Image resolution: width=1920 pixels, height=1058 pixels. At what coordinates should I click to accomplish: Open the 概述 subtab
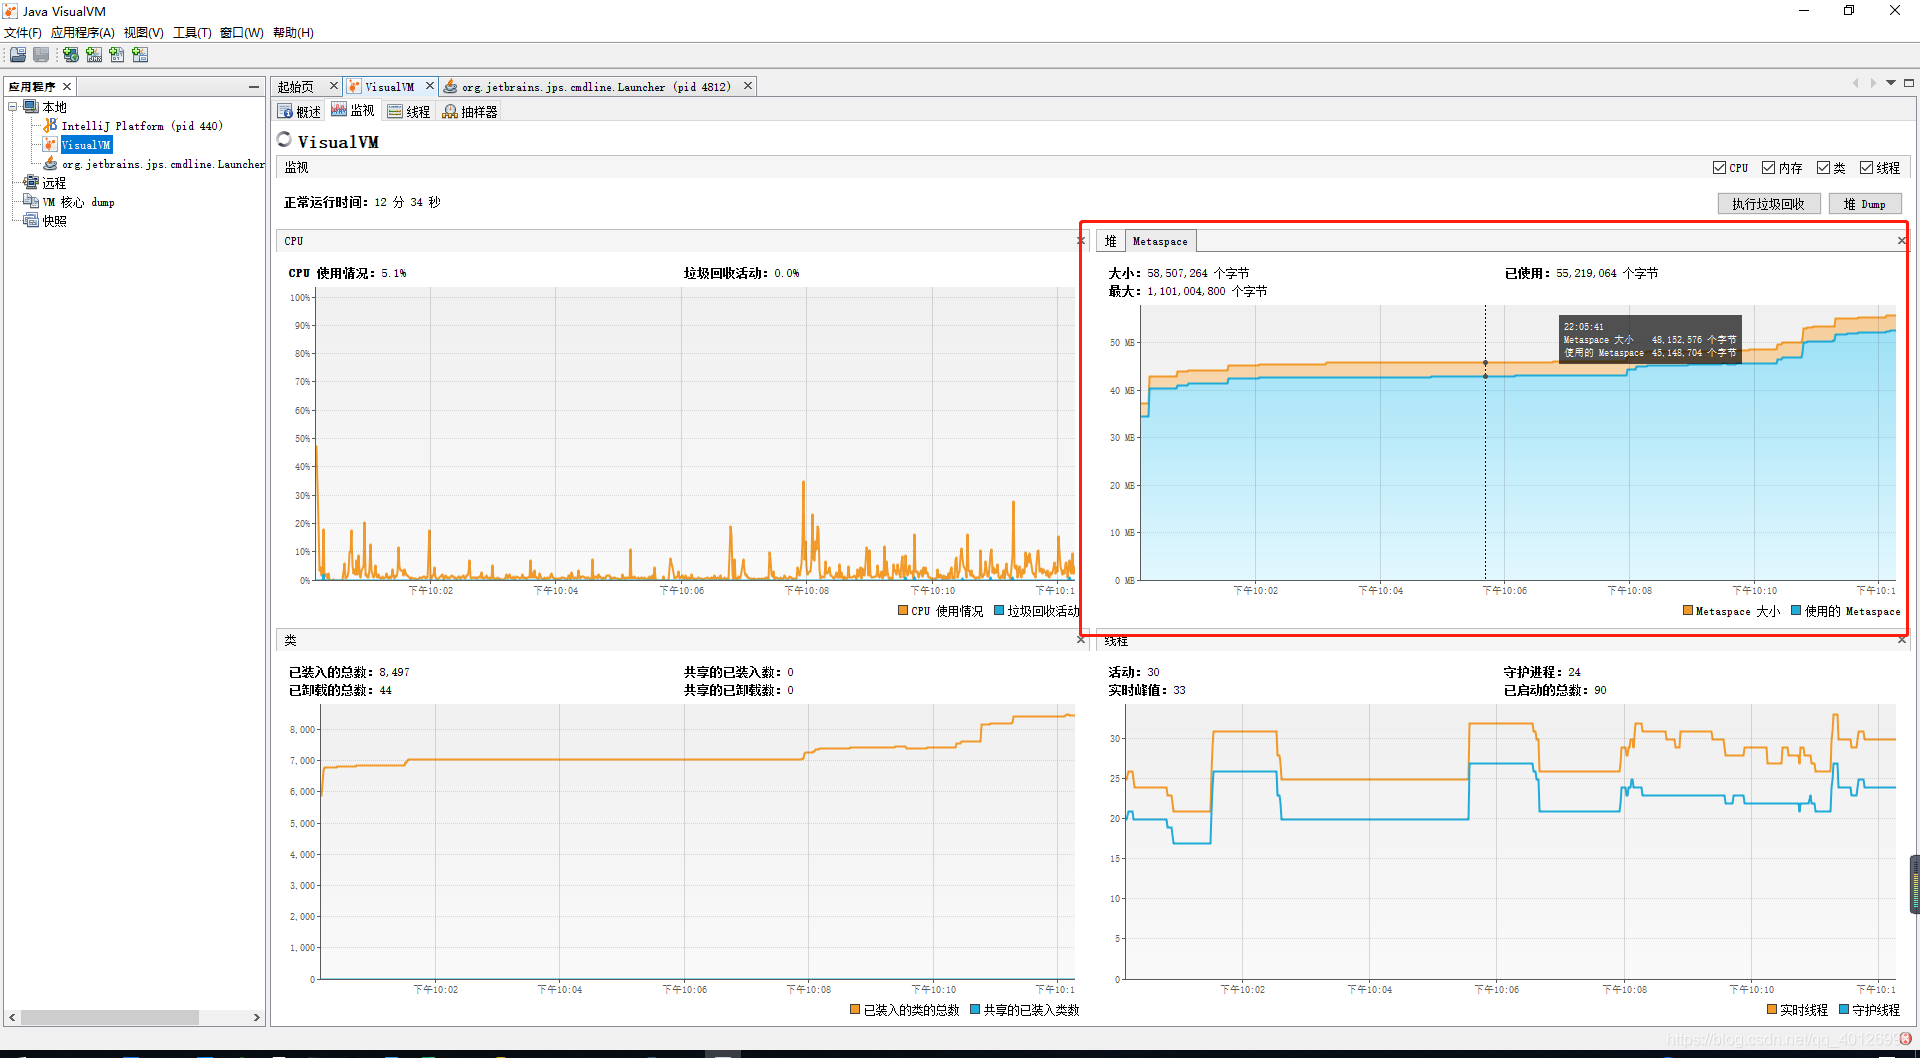click(x=299, y=111)
